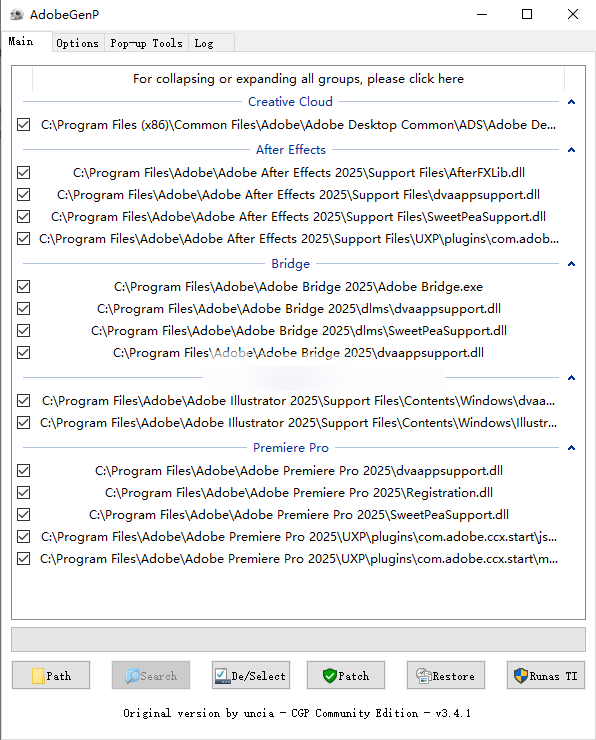This screenshot has width=596, height=740.
Task: Open the Pop-up Tools tab
Action: coord(146,43)
